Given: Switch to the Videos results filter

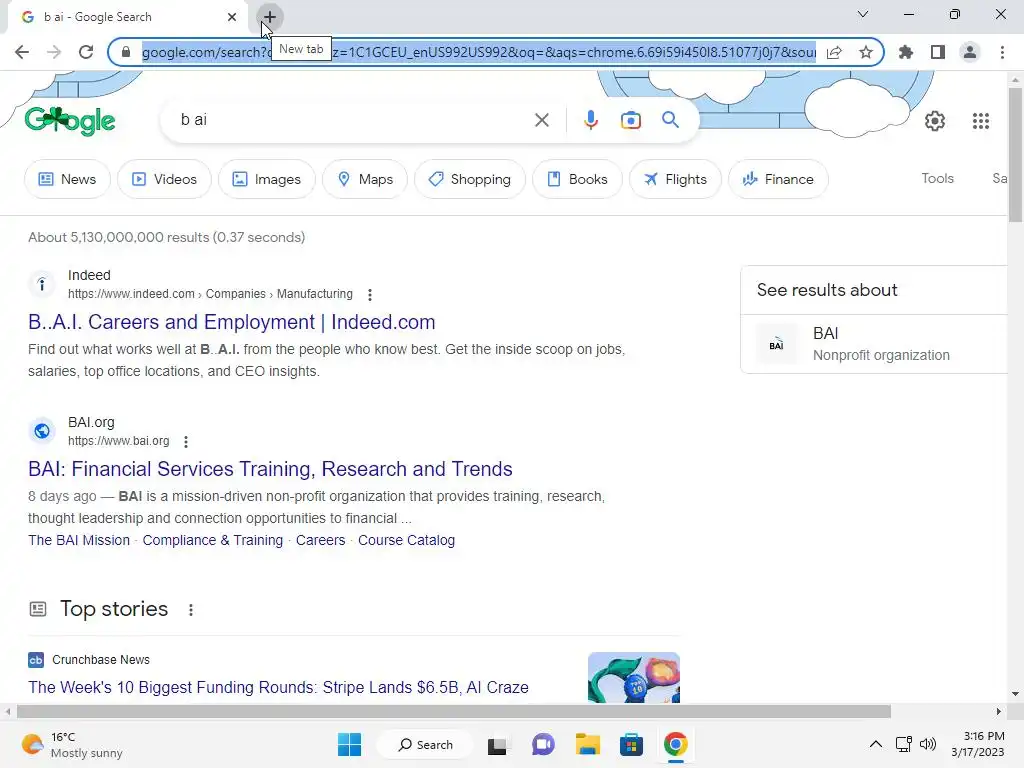Looking at the screenshot, I should click(164, 179).
